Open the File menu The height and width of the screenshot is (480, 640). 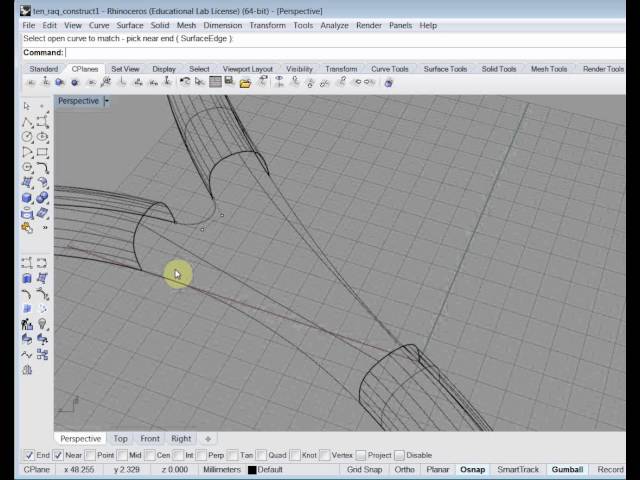pyautogui.click(x=29, y=25)
